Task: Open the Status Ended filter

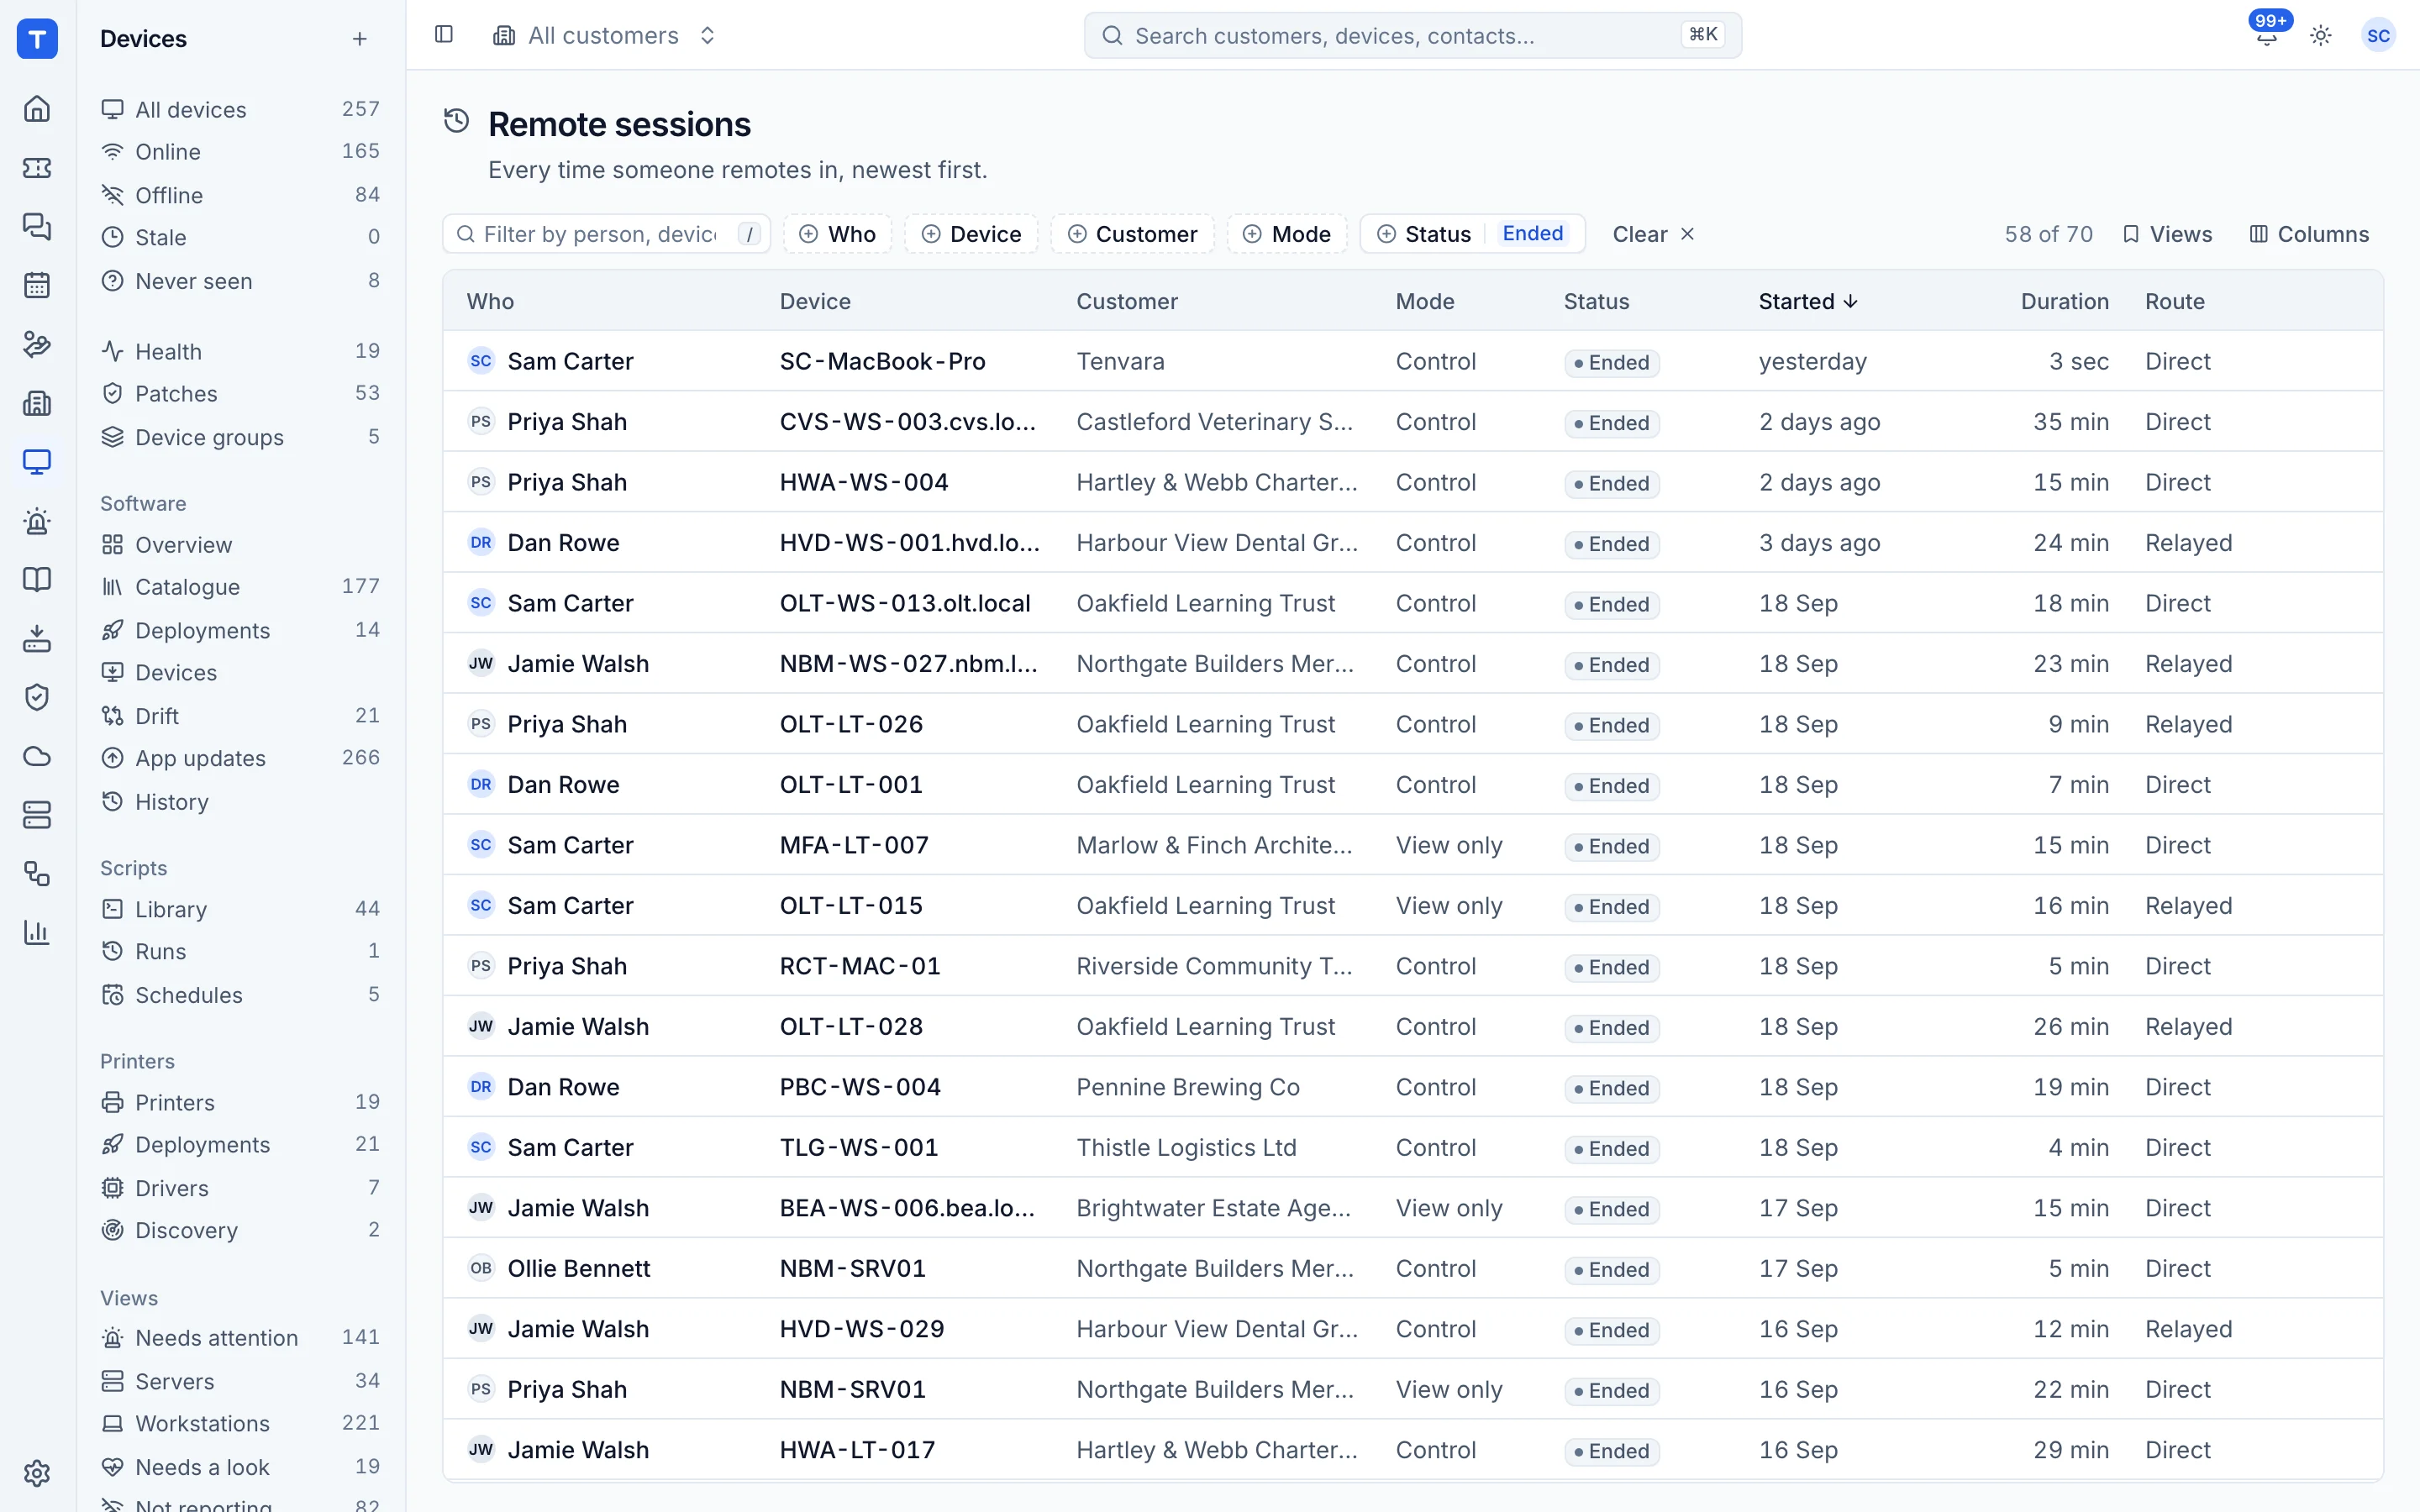Action: (1472, 234)
